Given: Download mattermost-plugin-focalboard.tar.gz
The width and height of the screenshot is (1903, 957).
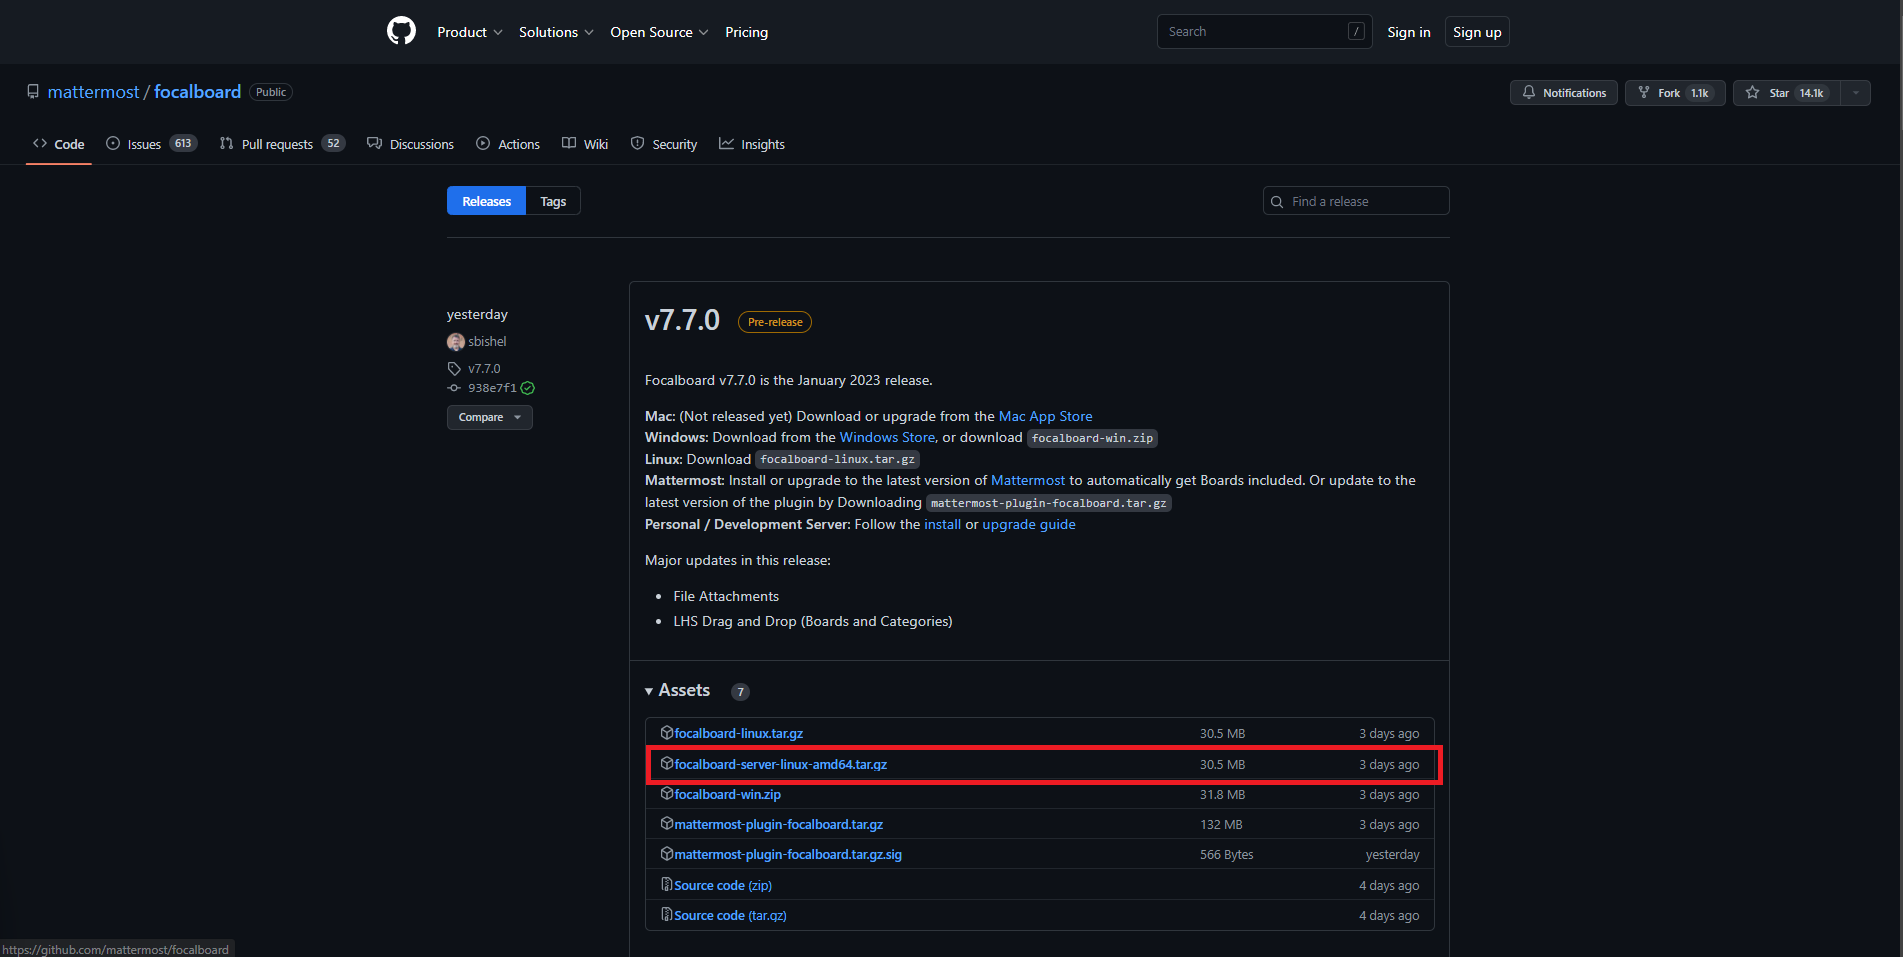Looking at the screenshot, I should coord(778,824).
